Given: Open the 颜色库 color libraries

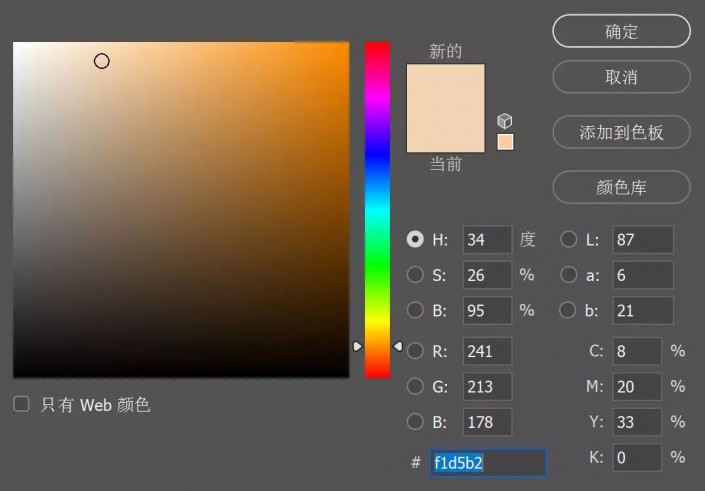Looking at the screenshot, I should pyautogui.click(x=621, y=187).
